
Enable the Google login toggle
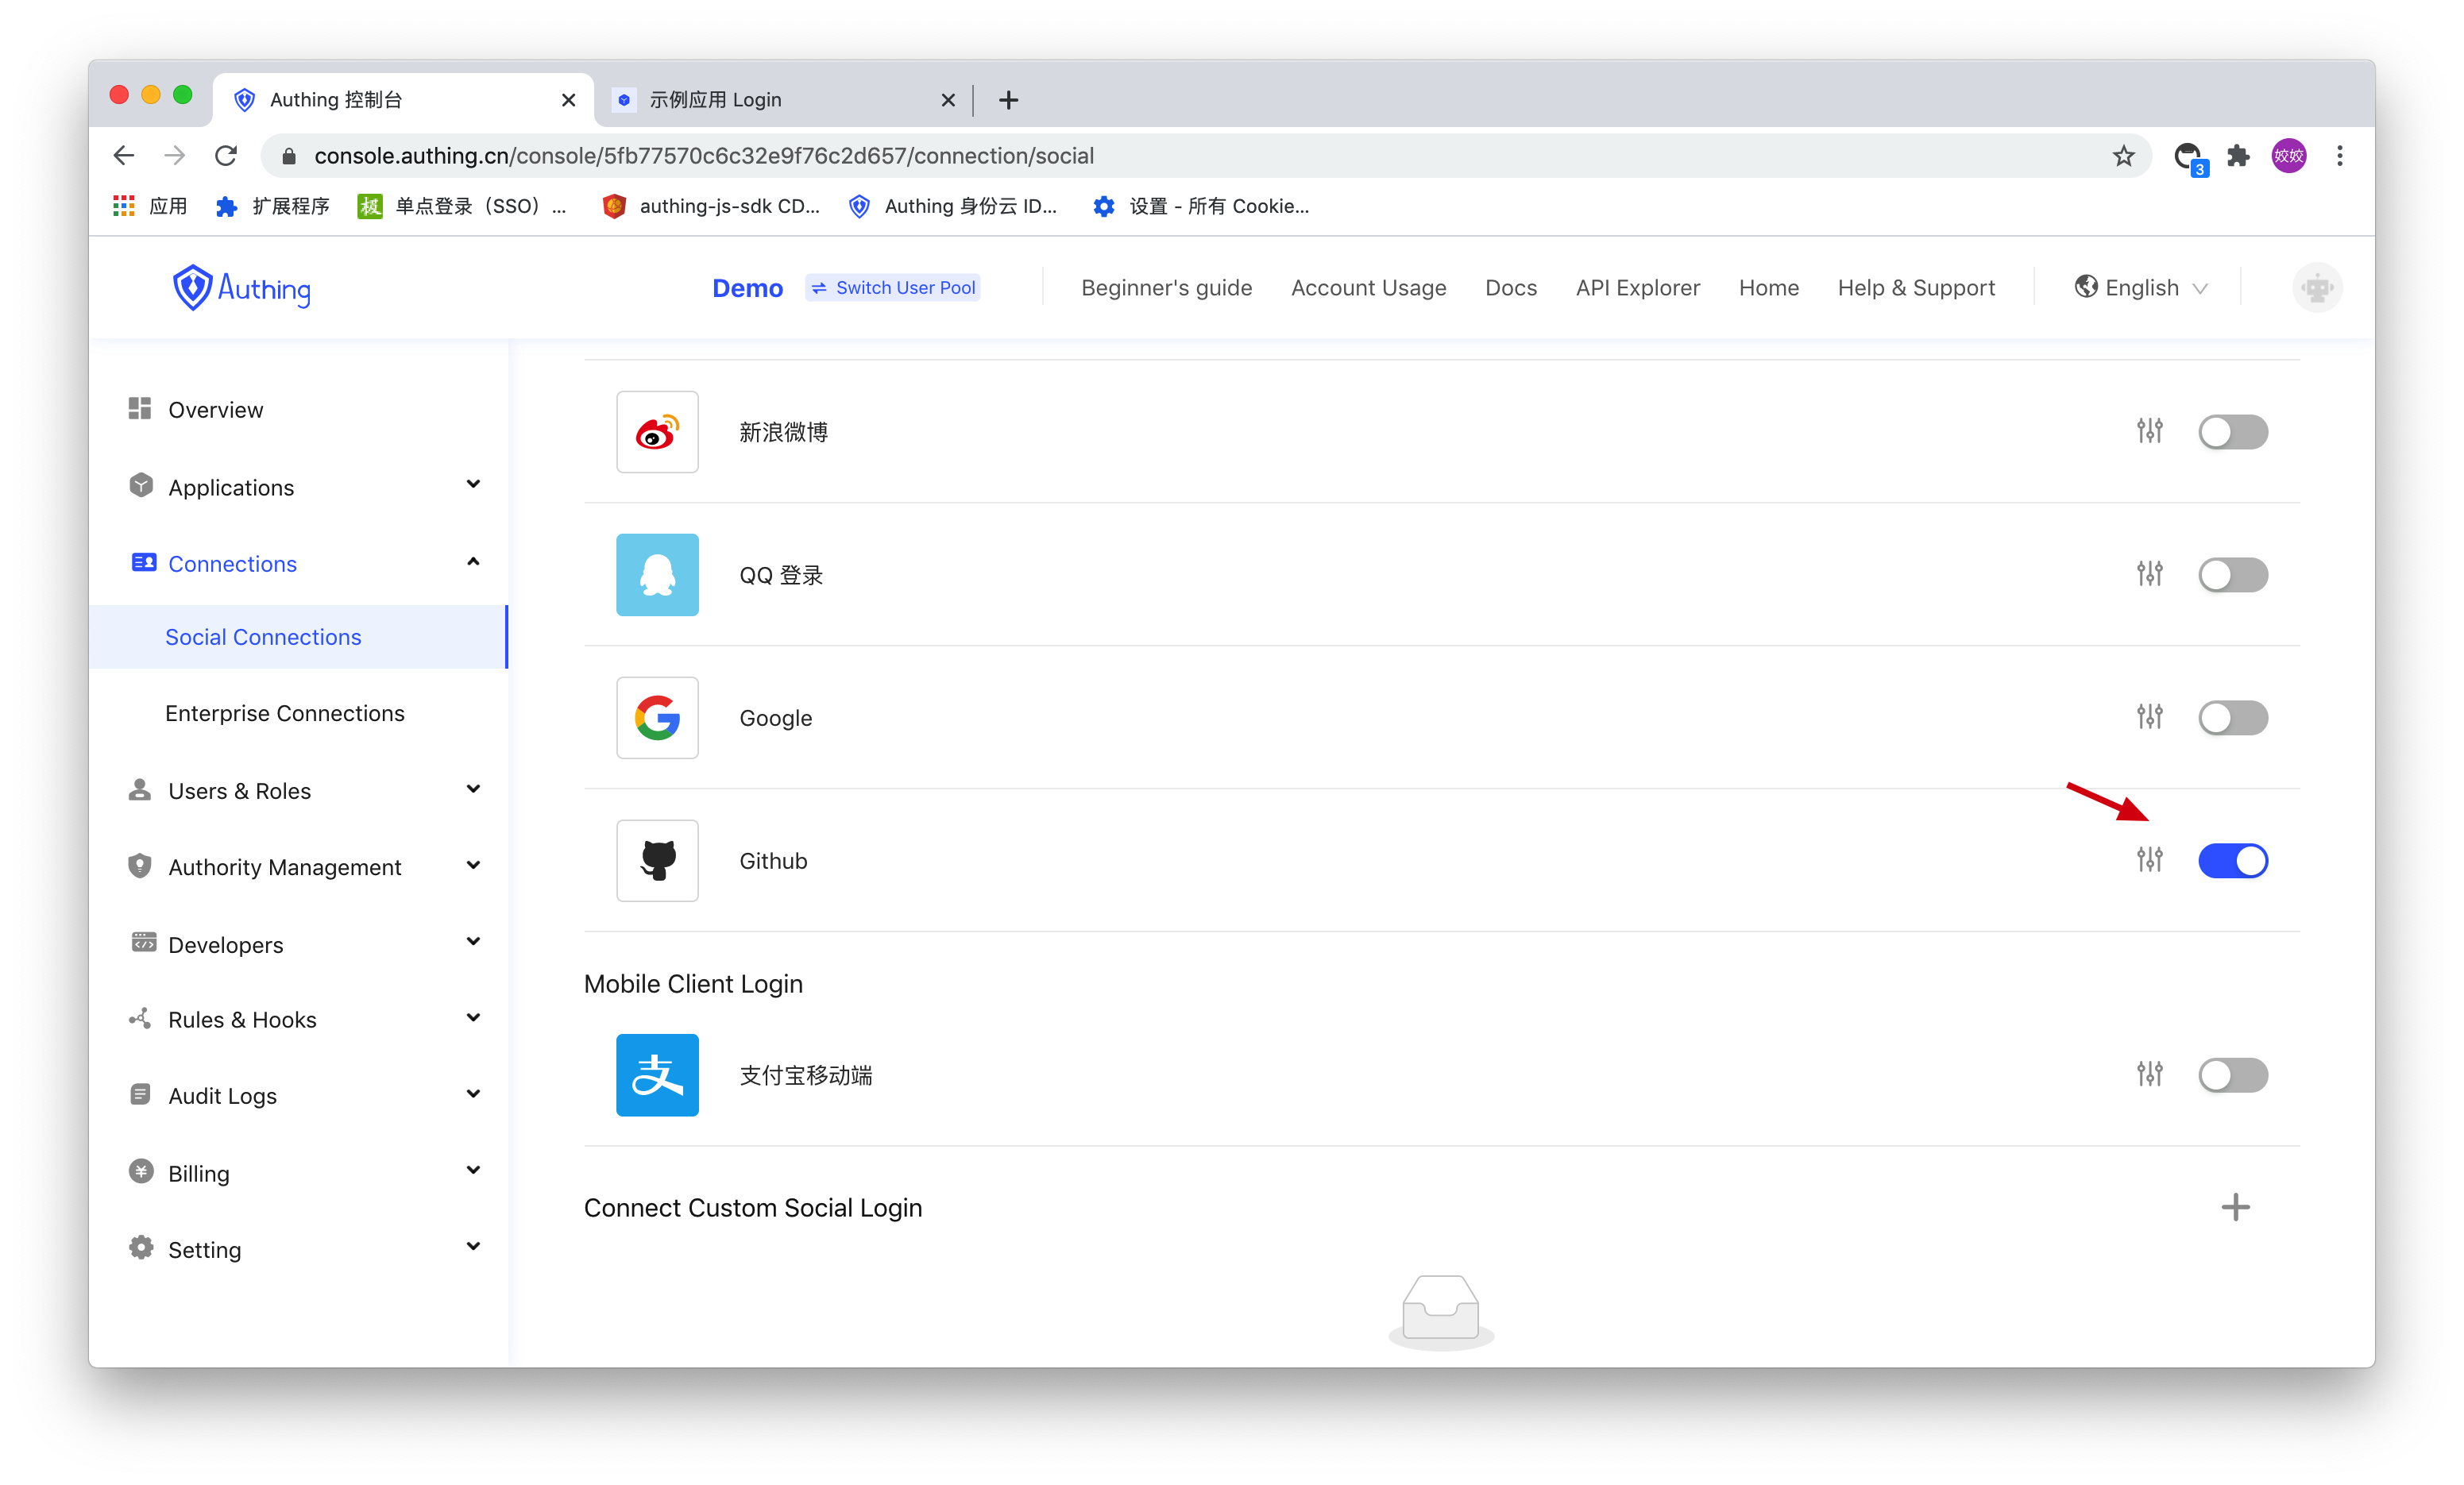pos(2232,717)
